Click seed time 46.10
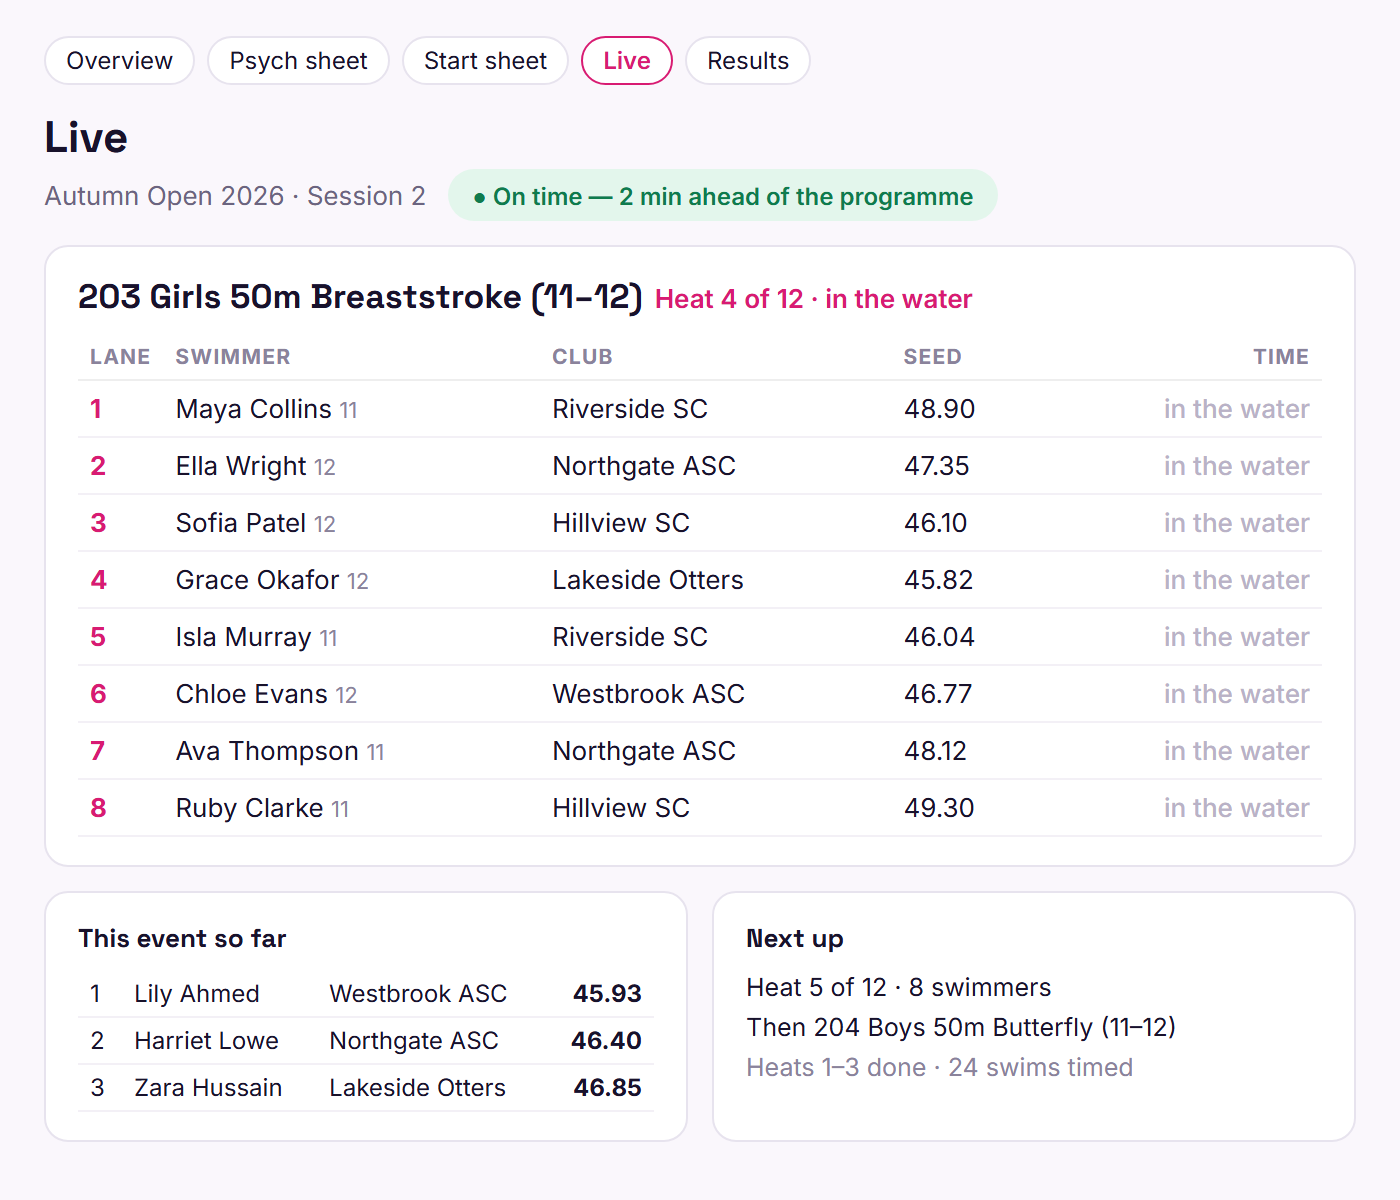This screenshot has height=1200, width=1400. 935,523
